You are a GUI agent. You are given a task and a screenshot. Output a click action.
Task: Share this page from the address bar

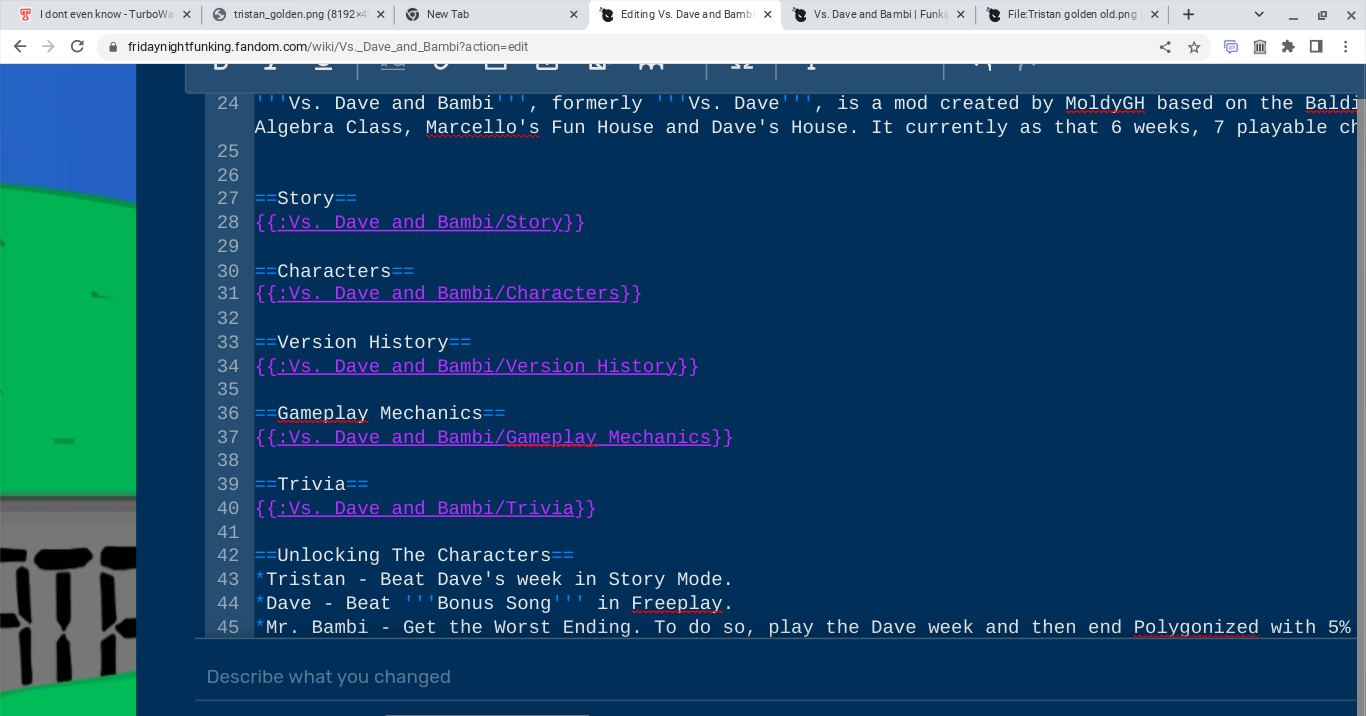coord(1165,47)
